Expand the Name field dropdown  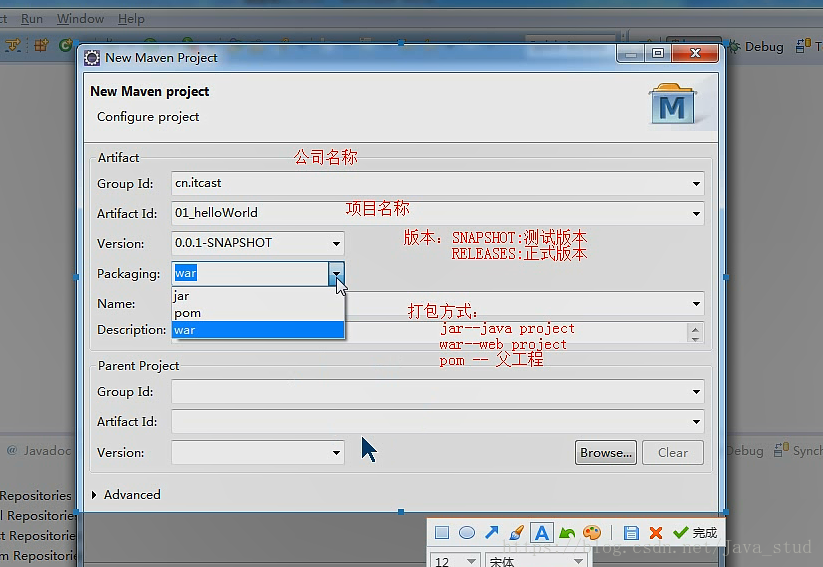pos(696,304)
